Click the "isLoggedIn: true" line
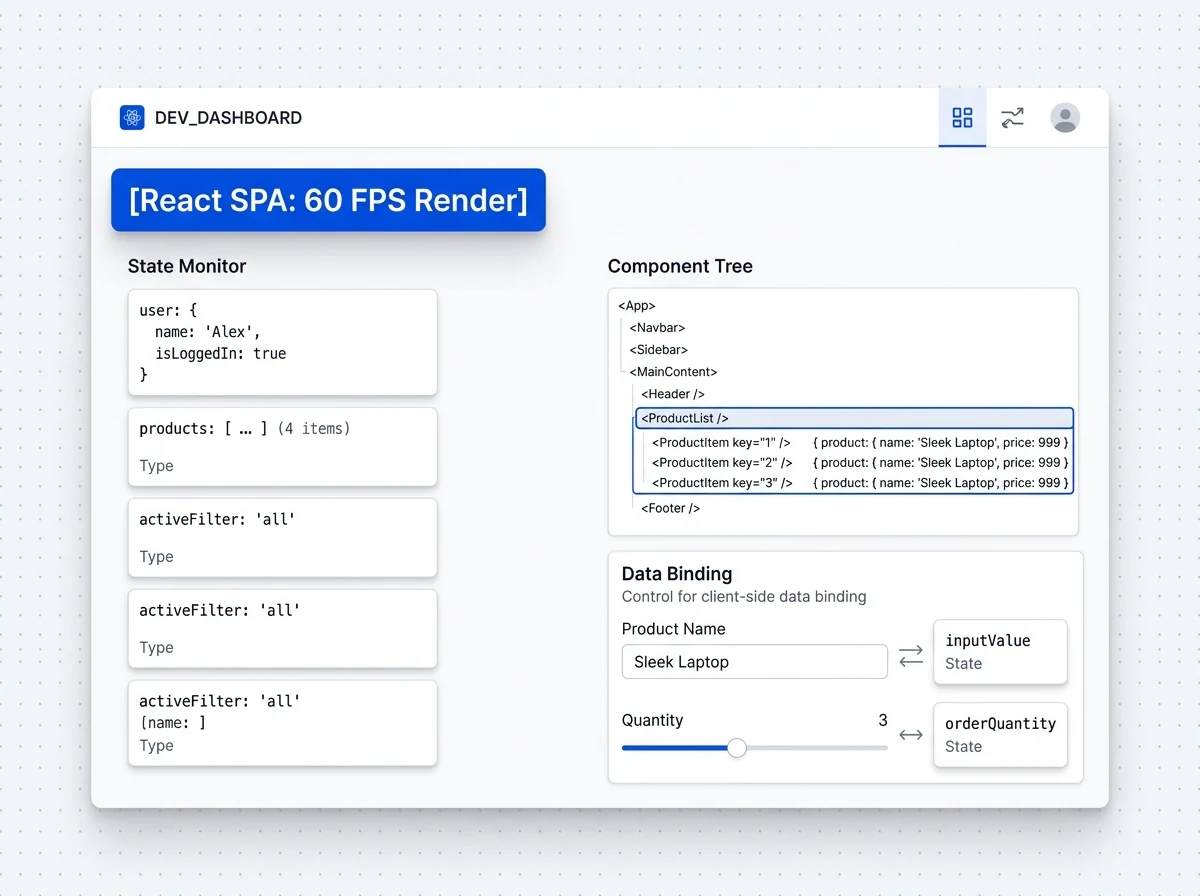The width and height of the screenshot is (1200, 896). [x=220, y=353]
